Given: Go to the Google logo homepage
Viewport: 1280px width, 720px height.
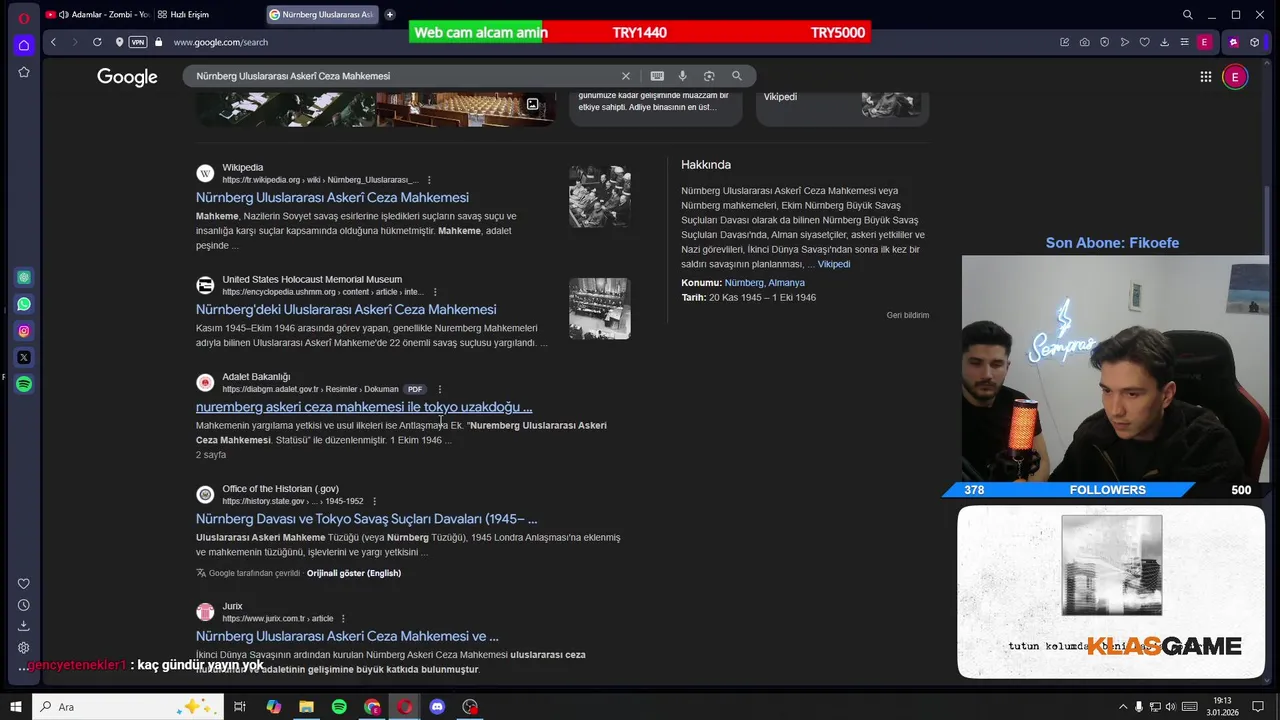Looking at the screenshot, I should pyautogui.click(x=127, y=77).
